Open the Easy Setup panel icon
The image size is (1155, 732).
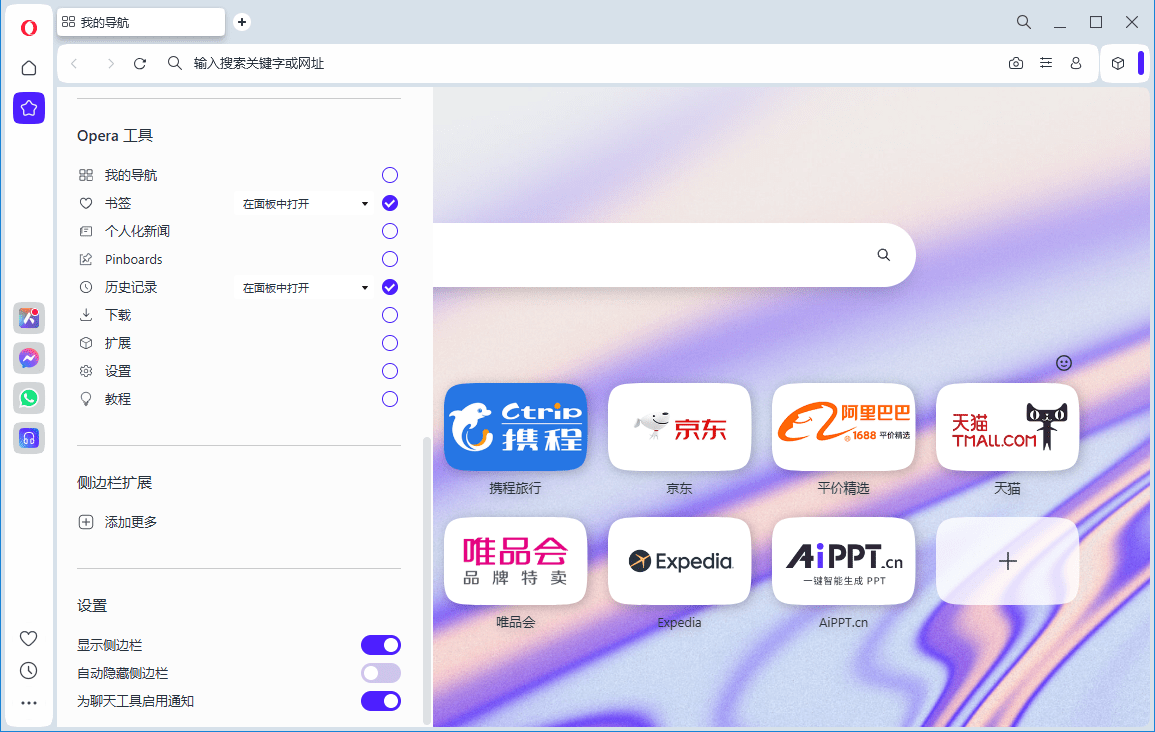(1046, 63)
